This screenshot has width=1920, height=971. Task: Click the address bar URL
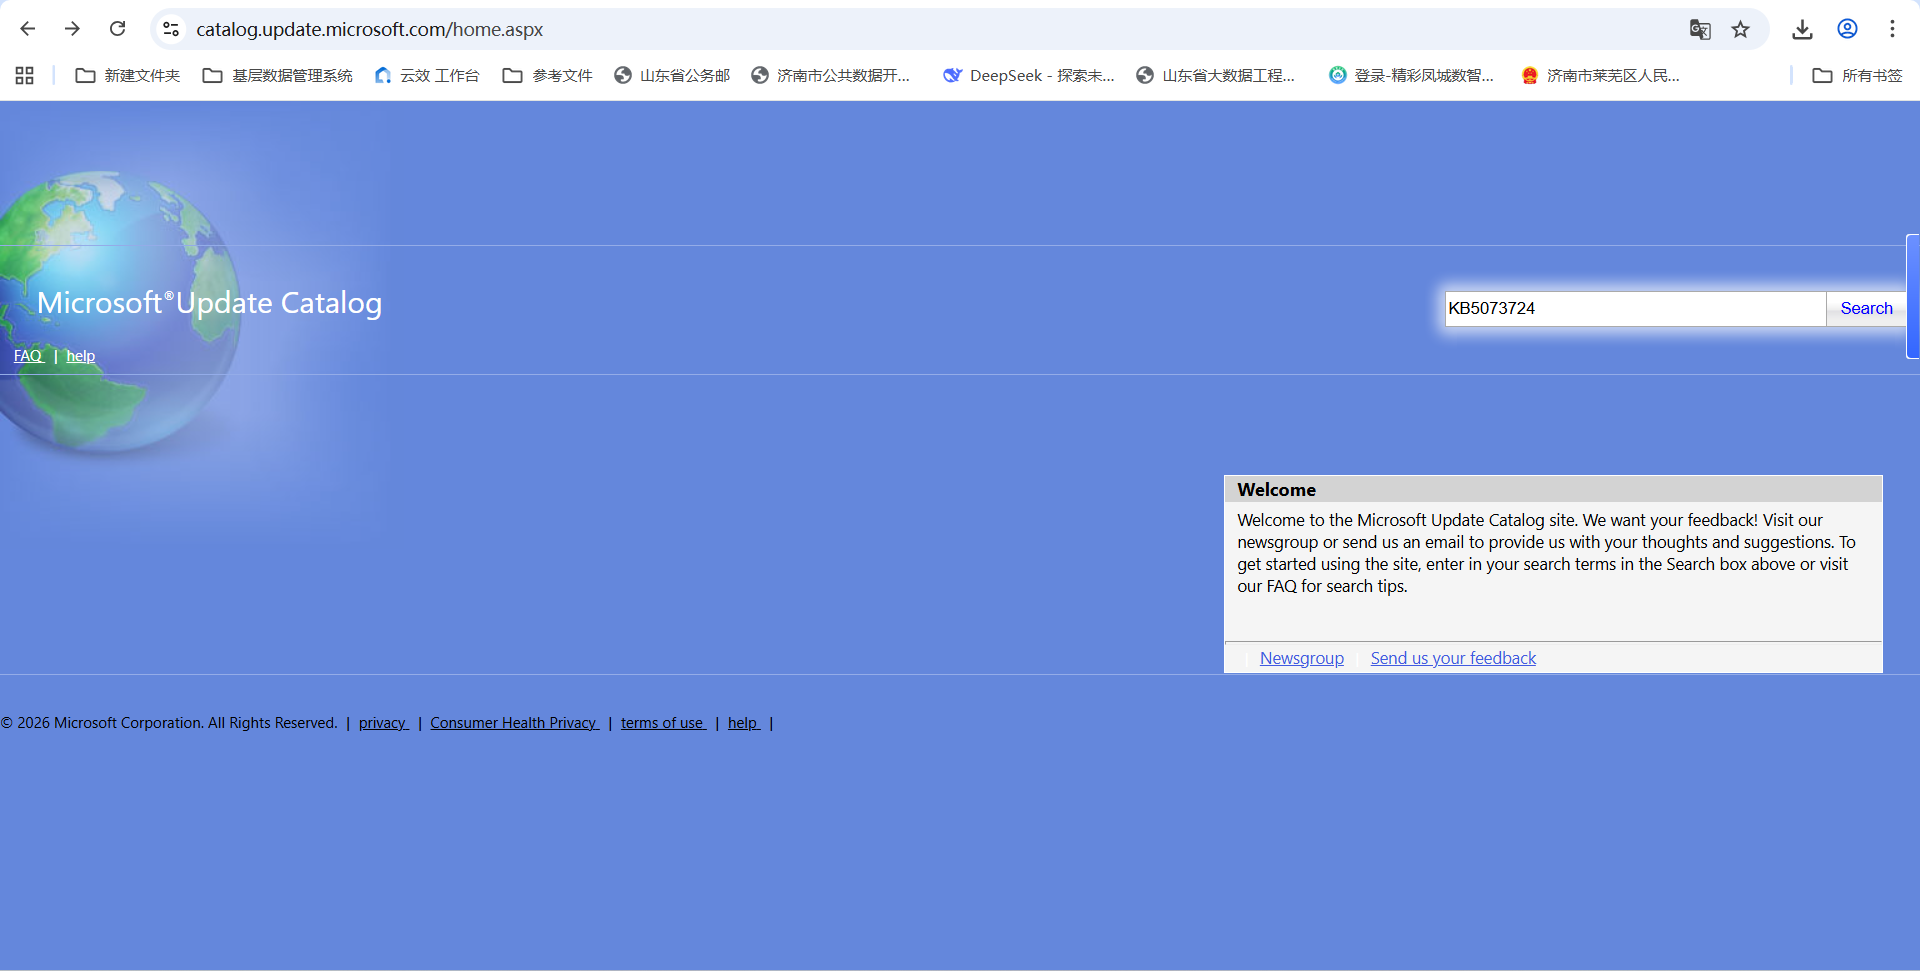click(x=369, y=29)
